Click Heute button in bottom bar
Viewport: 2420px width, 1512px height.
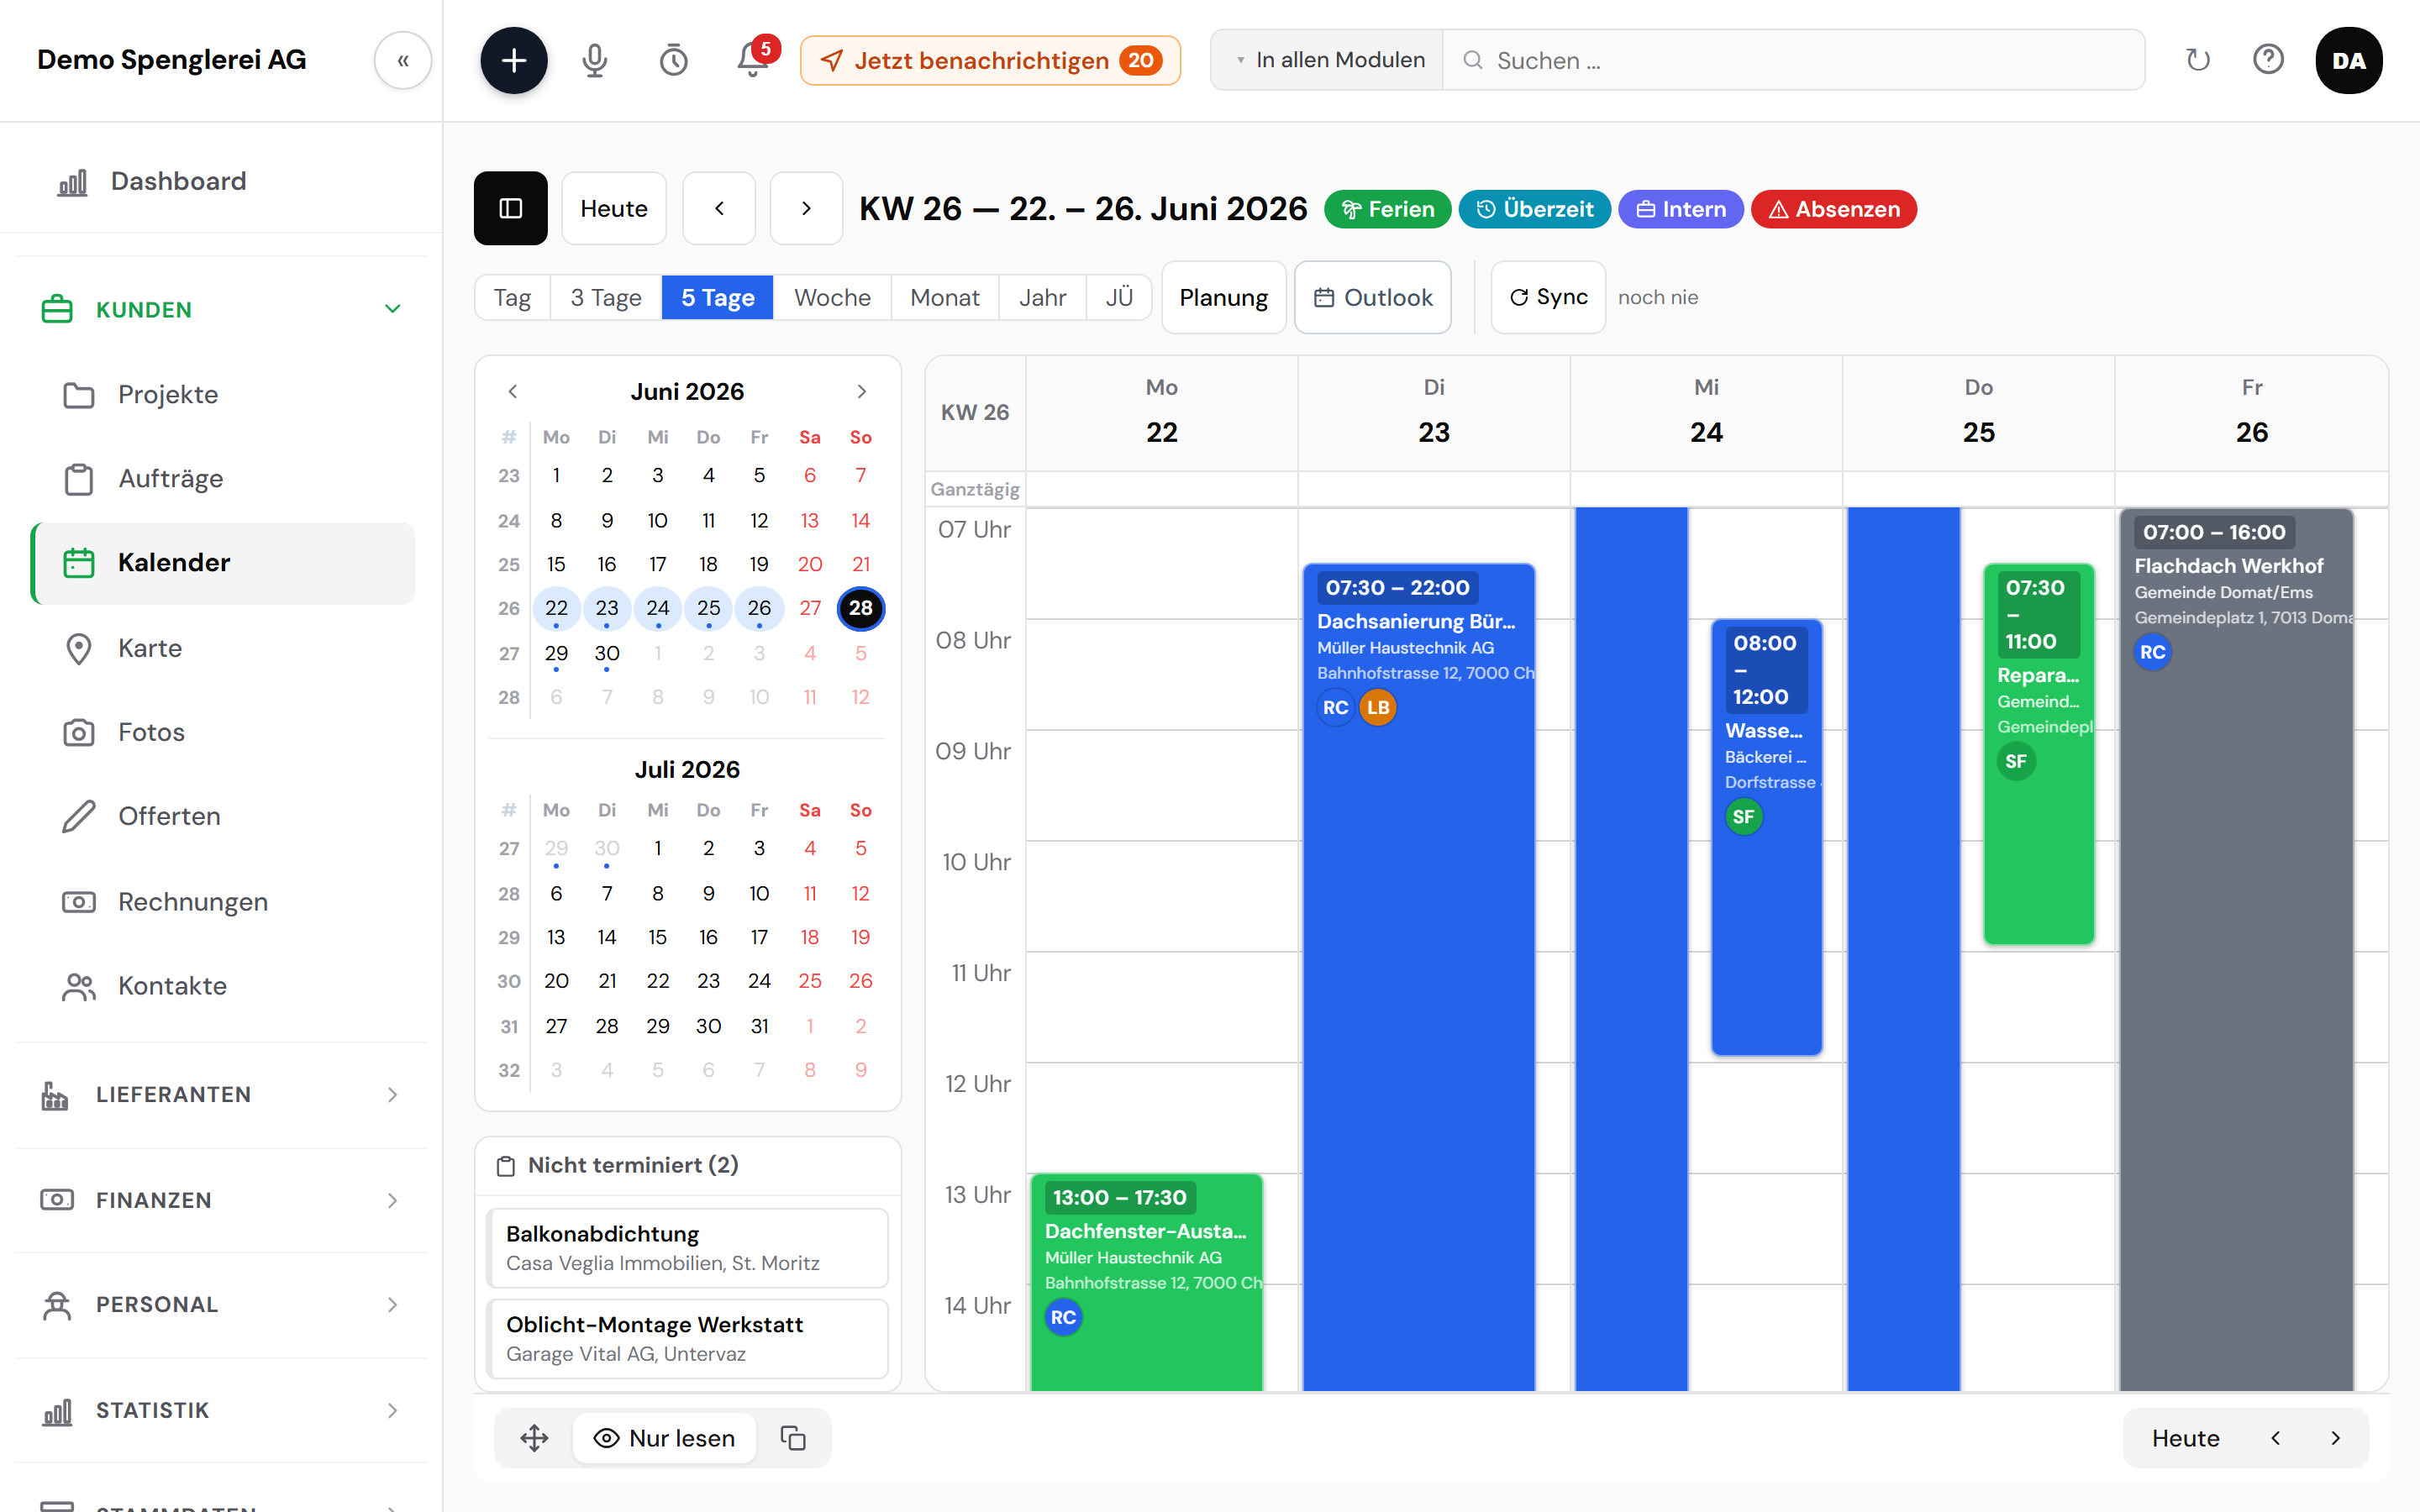[x=2186, y=1438]
